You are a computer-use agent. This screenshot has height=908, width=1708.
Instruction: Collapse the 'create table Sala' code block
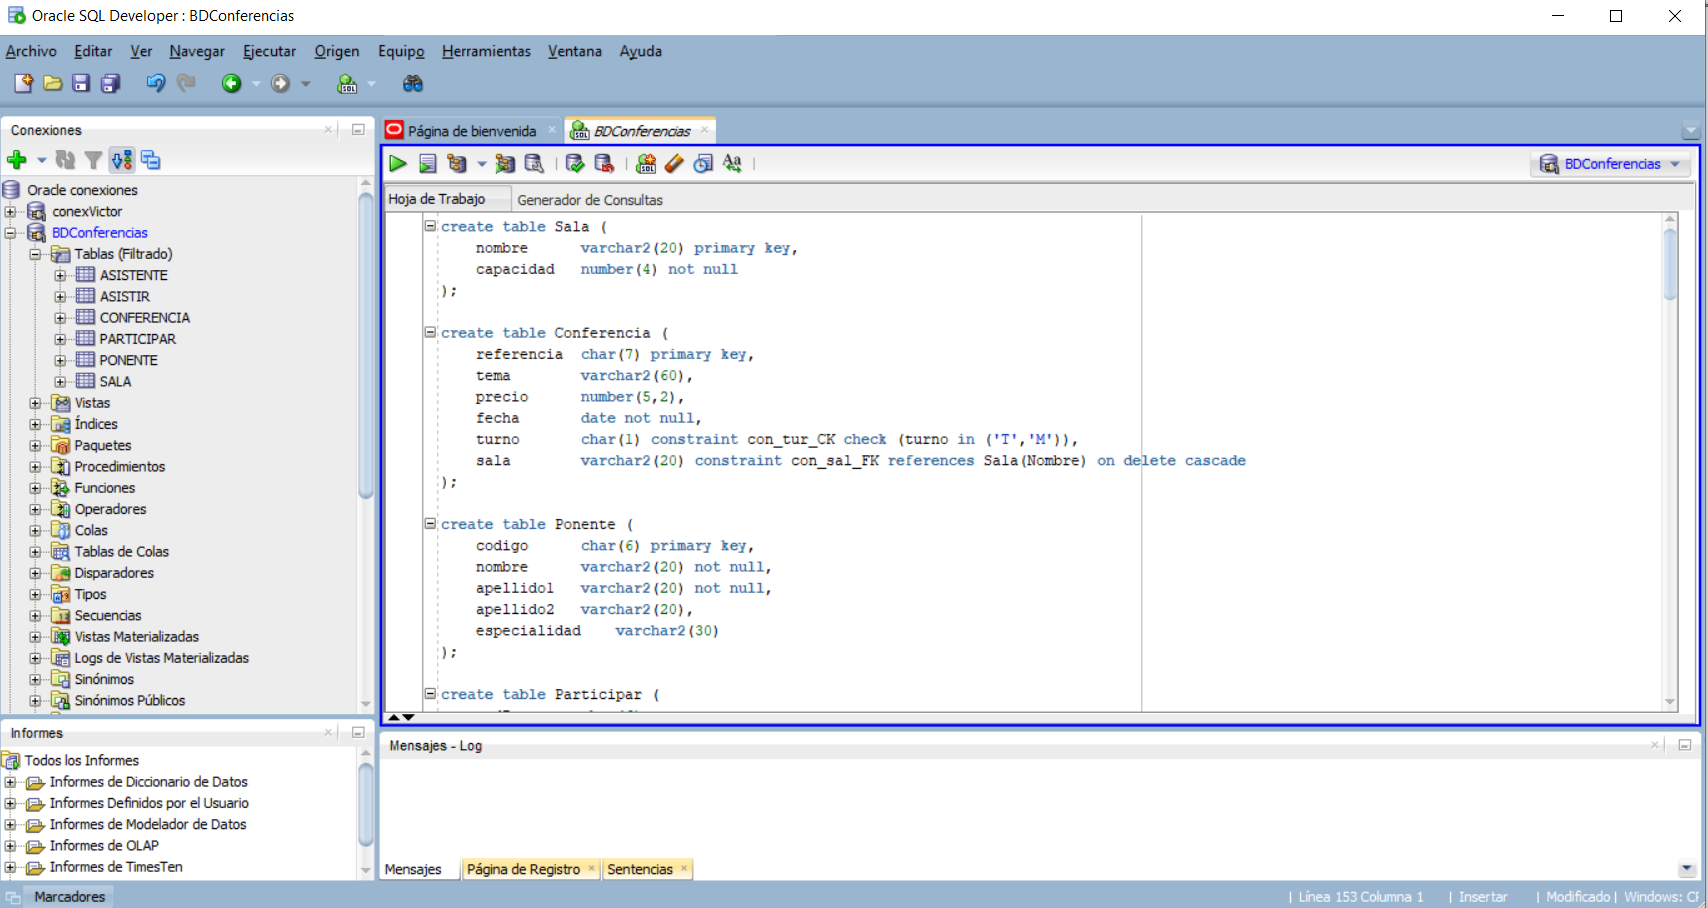430,226
